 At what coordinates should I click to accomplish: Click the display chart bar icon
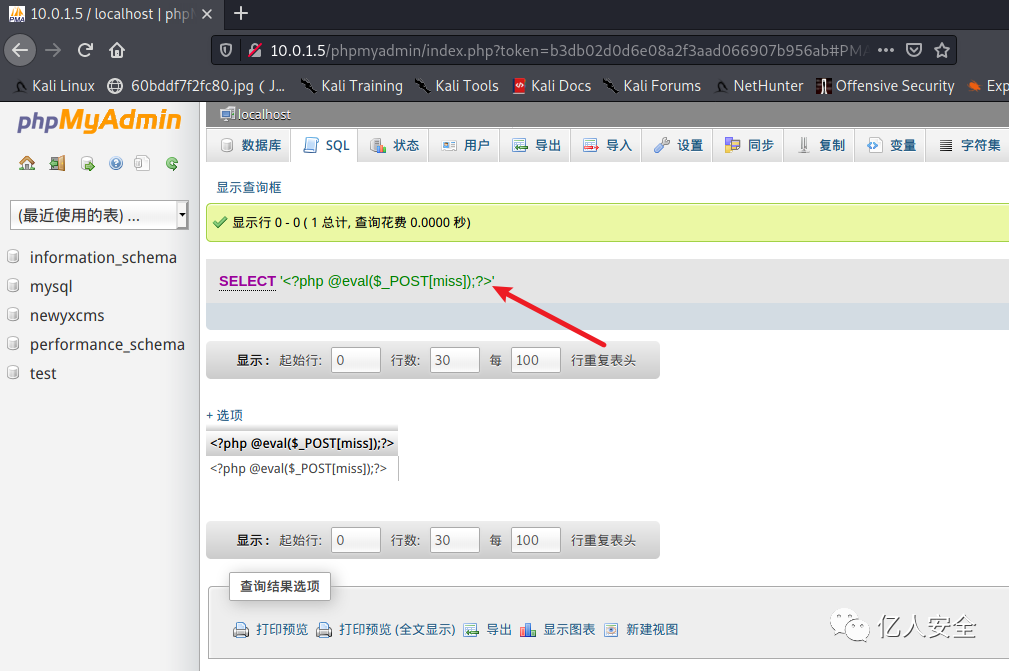pos(528,630)
